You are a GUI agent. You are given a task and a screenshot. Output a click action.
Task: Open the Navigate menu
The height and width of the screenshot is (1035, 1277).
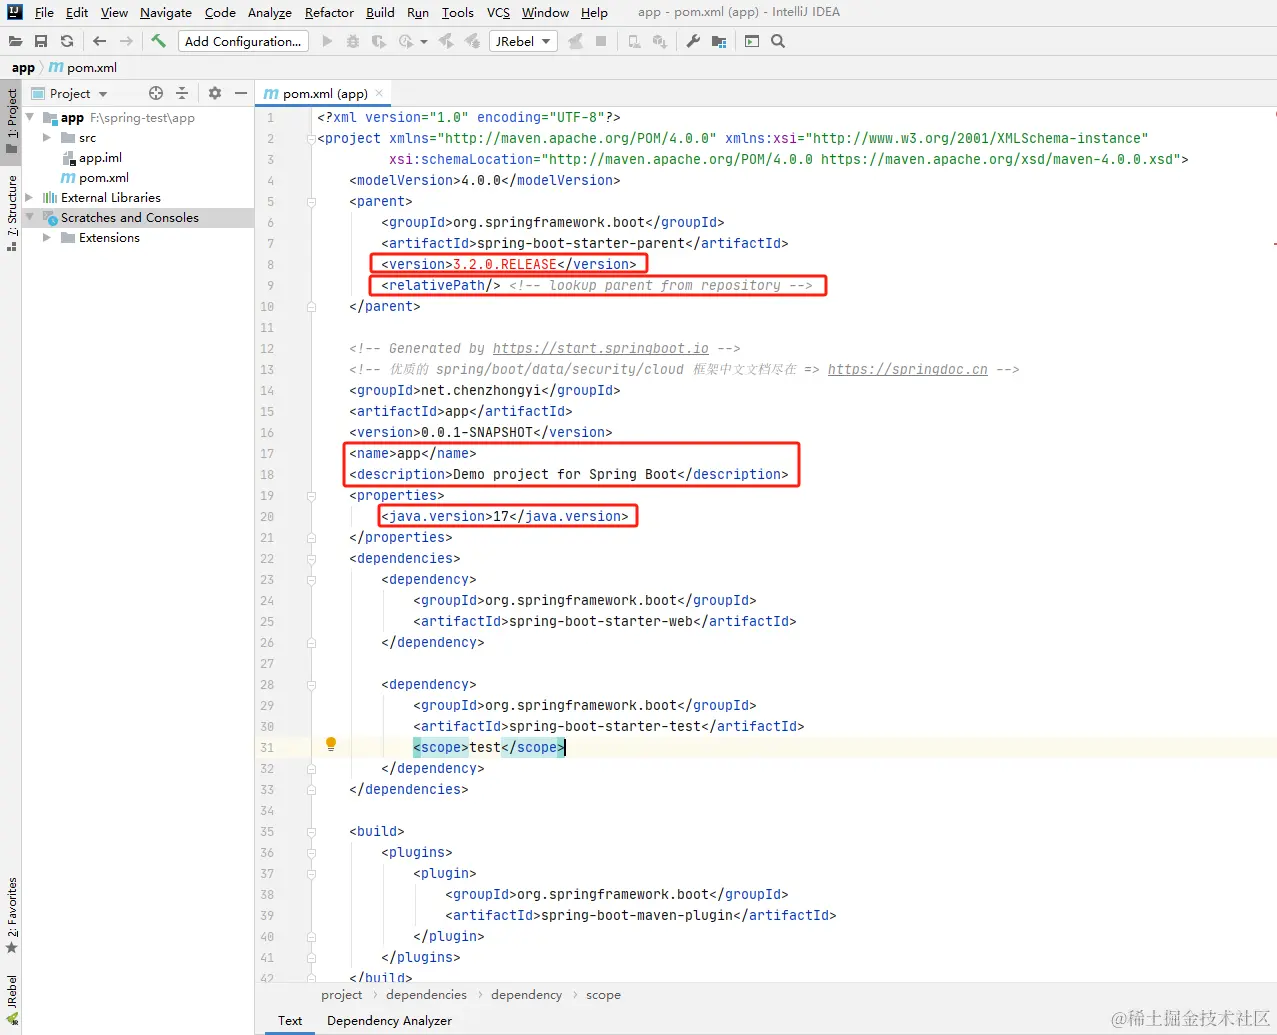(166, 12)
